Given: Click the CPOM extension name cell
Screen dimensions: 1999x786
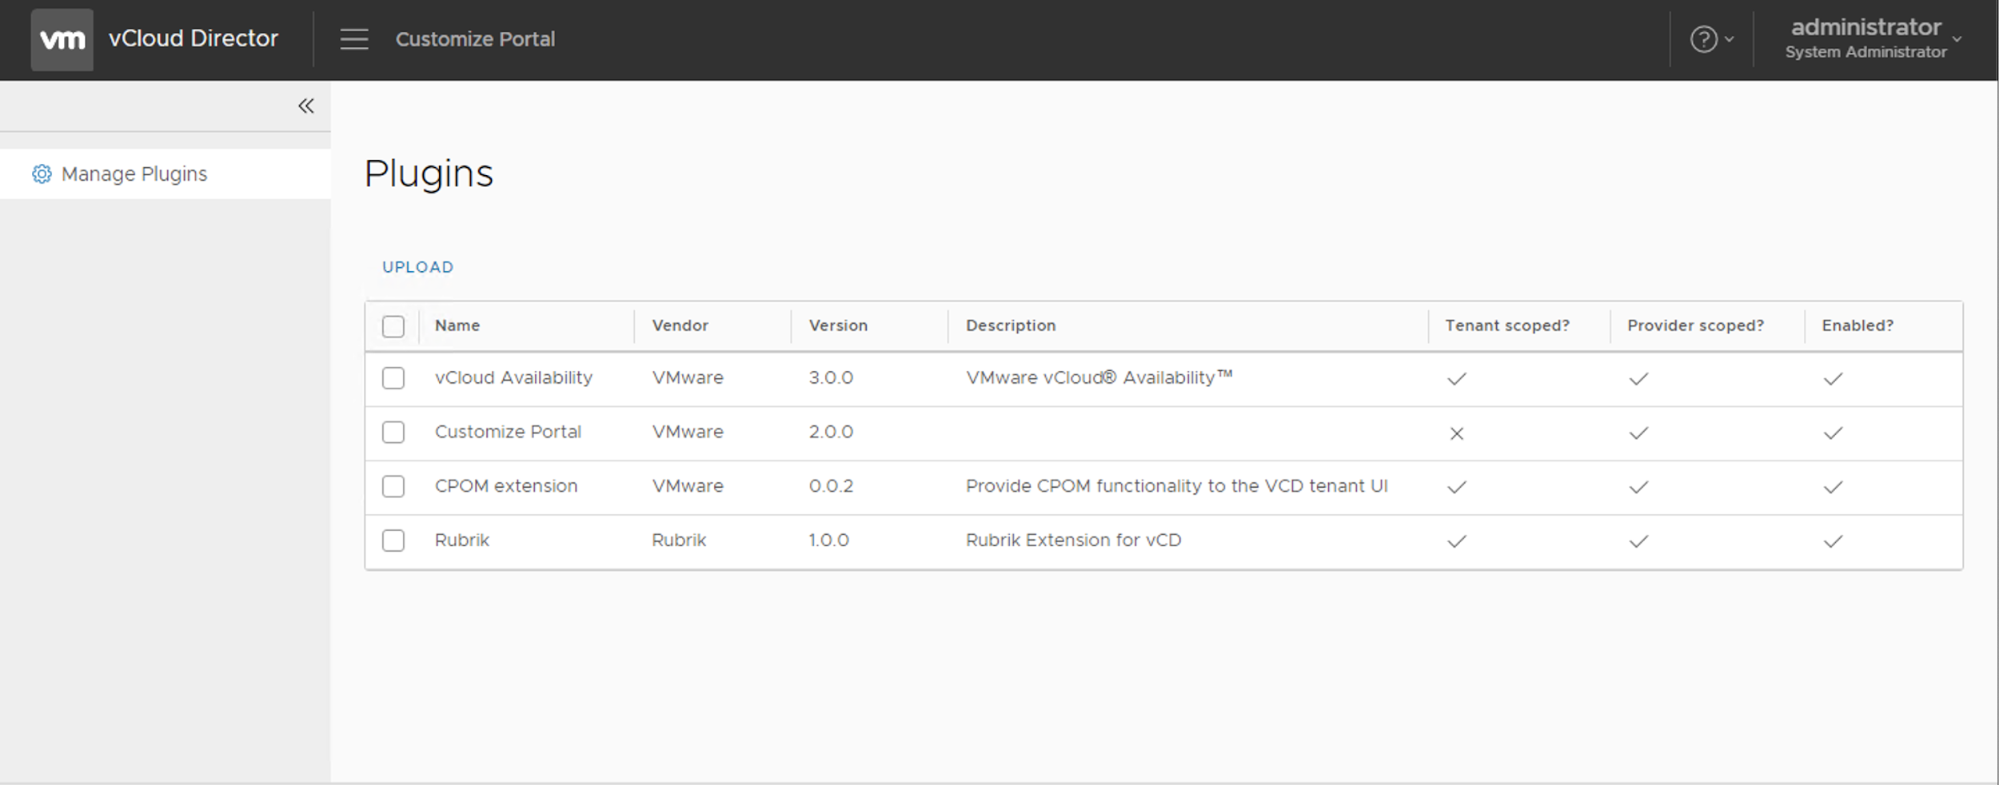Looking at the screenshot, I should 506,486.
